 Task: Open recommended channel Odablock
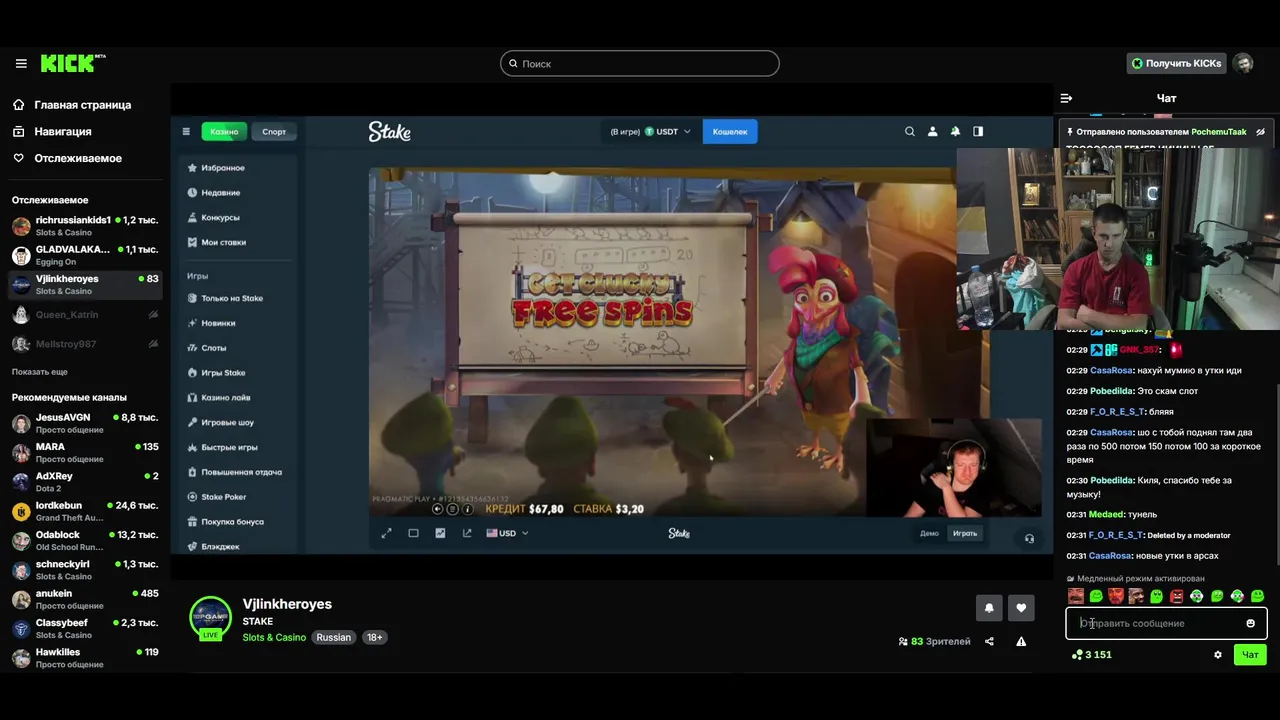pyautogui.click(x=85, y=541)
